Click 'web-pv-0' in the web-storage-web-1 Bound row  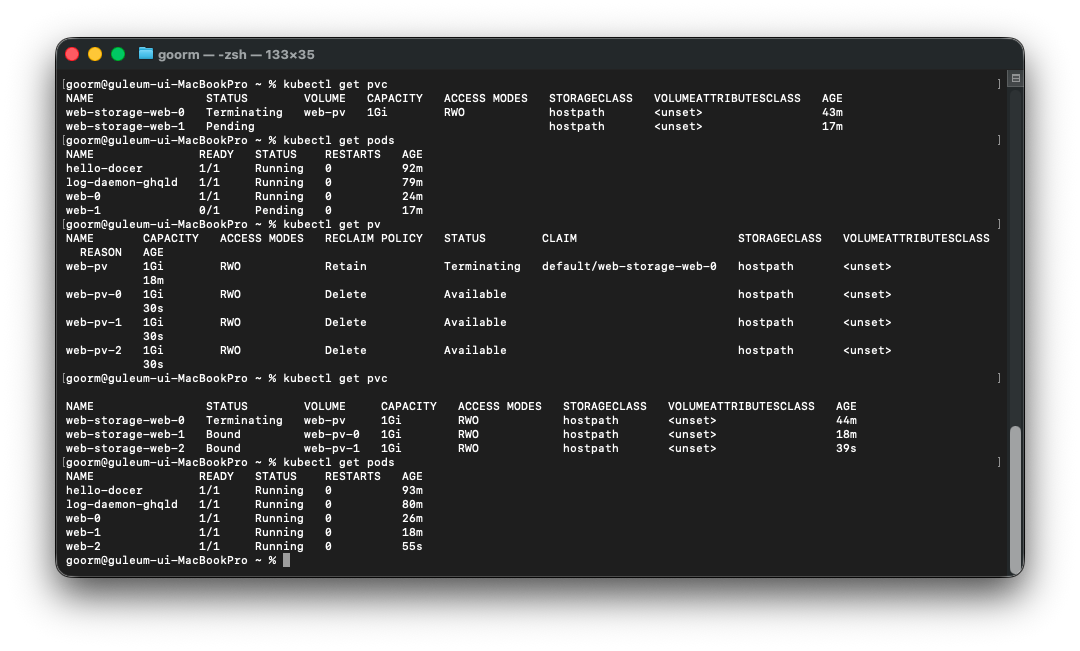pos(331,435)
